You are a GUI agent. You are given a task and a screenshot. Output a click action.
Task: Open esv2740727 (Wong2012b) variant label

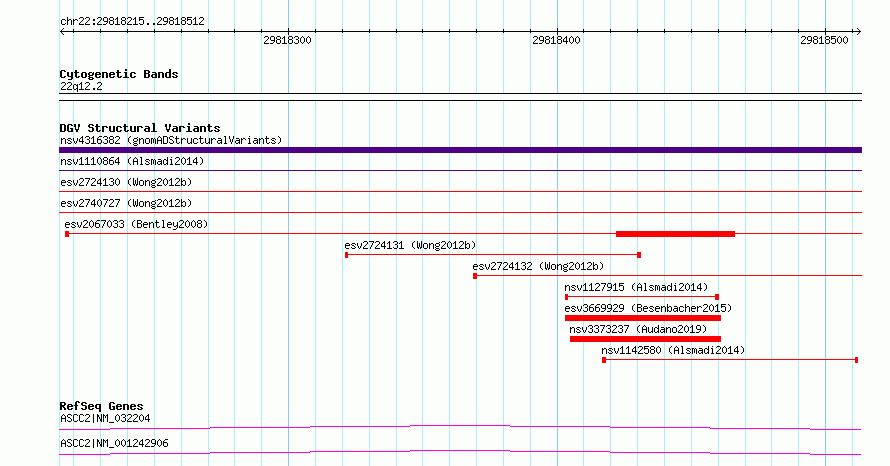tap(126, 203)
